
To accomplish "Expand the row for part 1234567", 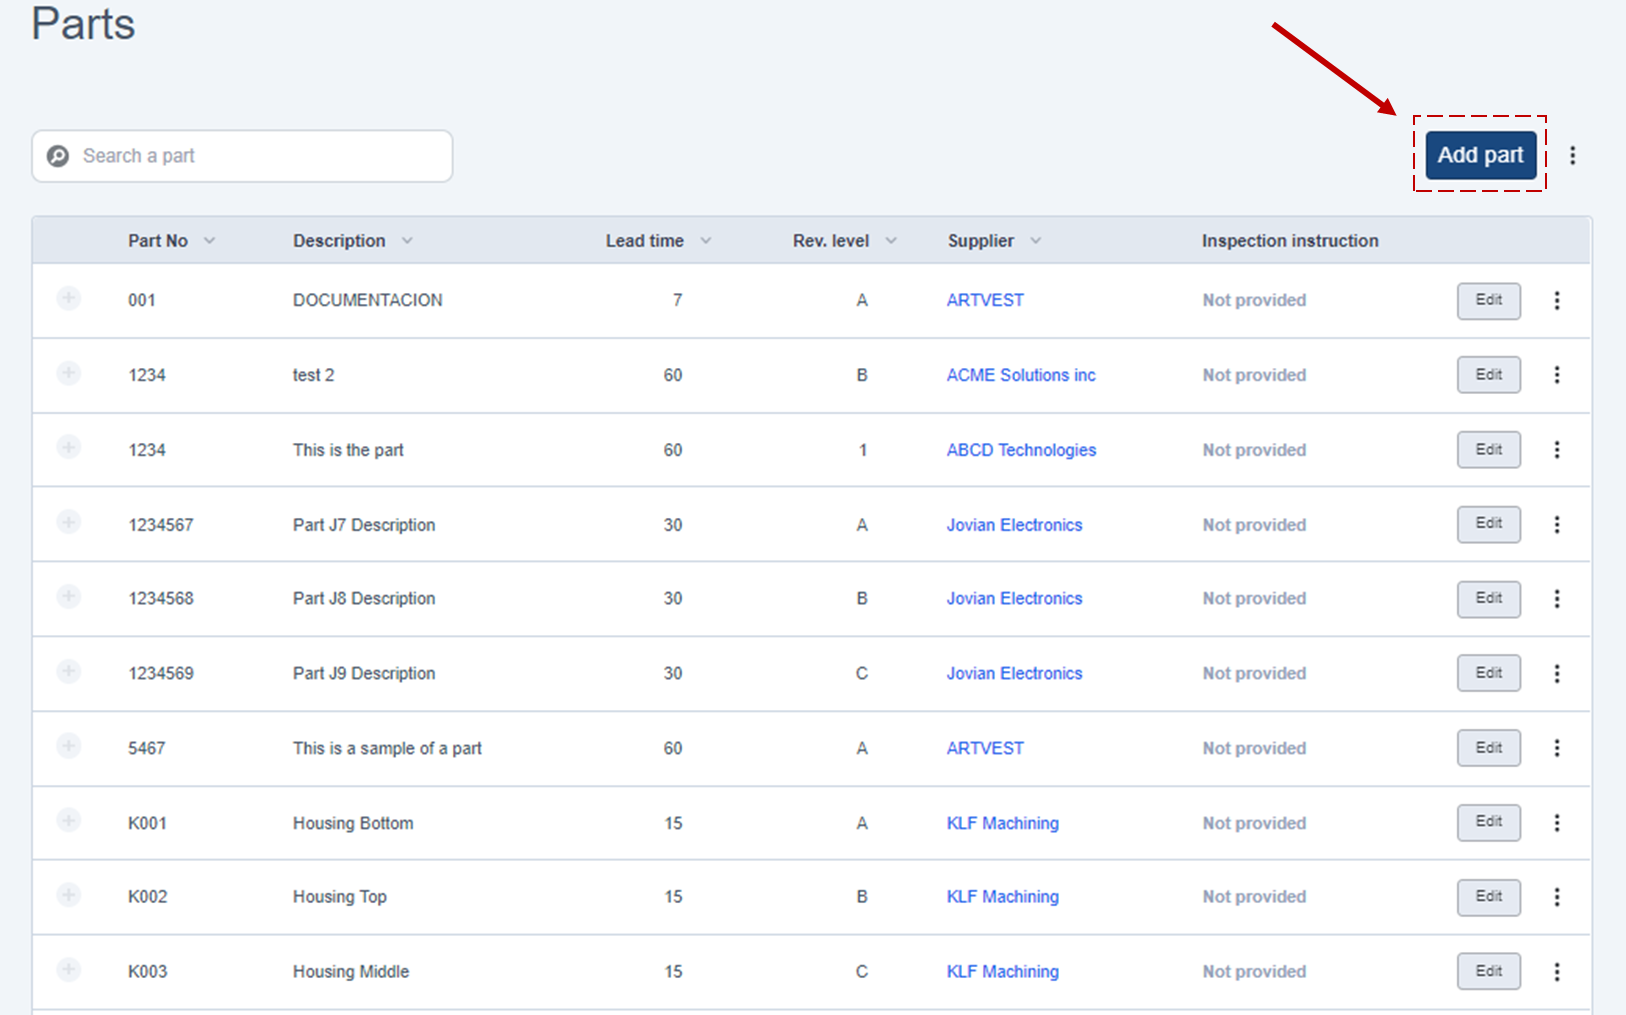I will tap(68, 522).
